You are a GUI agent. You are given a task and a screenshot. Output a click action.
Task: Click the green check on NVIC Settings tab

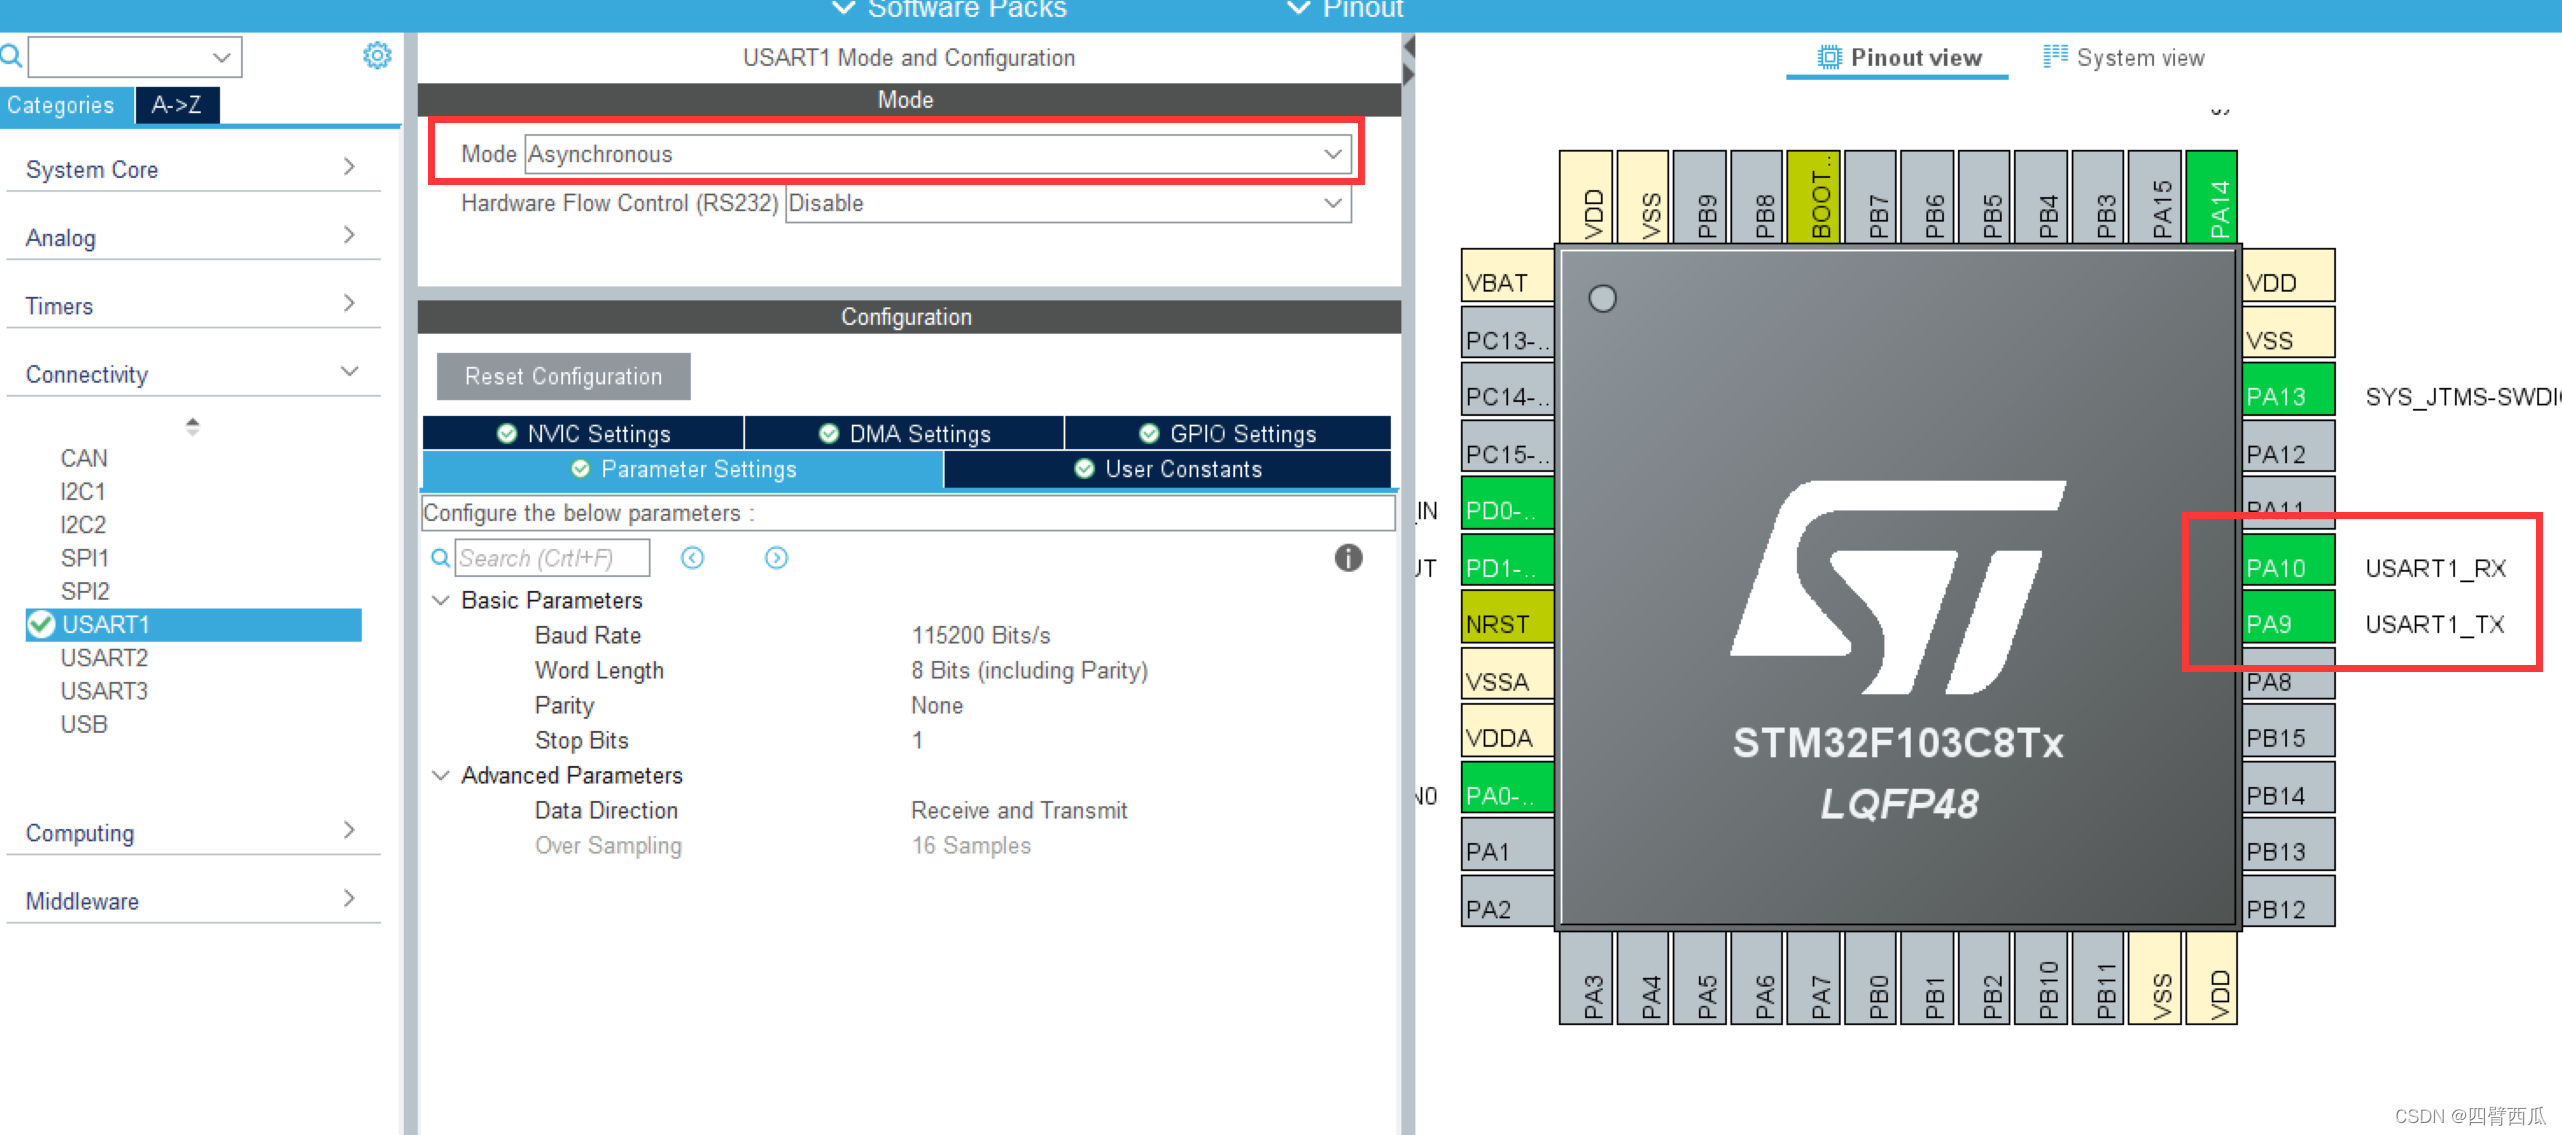tap(507, 433)
